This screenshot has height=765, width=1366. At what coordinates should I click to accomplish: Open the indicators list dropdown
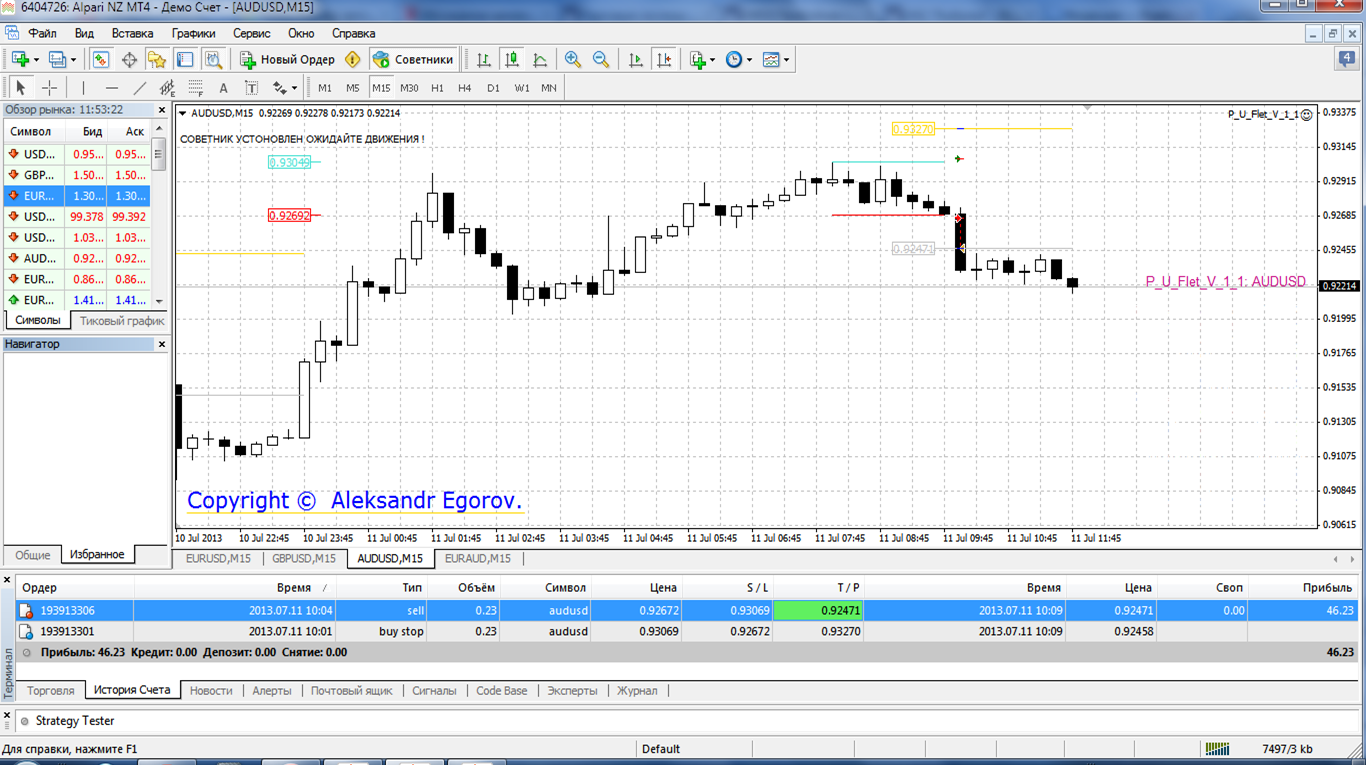(x=702, y=60)
